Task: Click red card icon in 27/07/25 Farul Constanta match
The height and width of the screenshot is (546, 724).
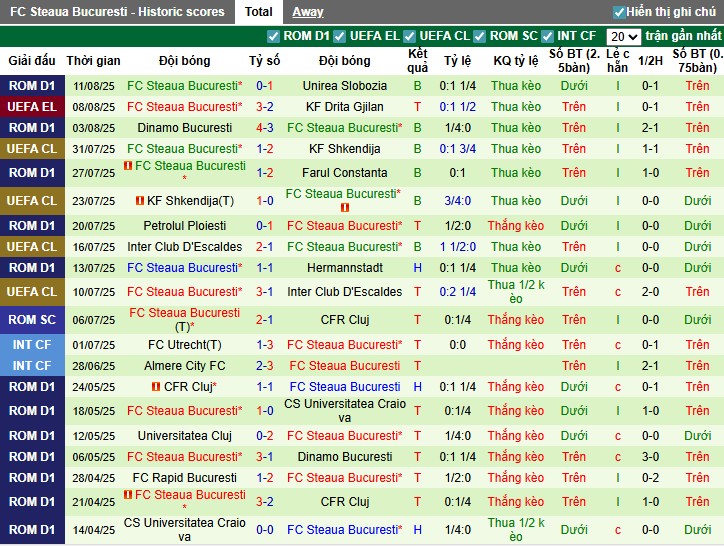Action: [x=128, y=166]
